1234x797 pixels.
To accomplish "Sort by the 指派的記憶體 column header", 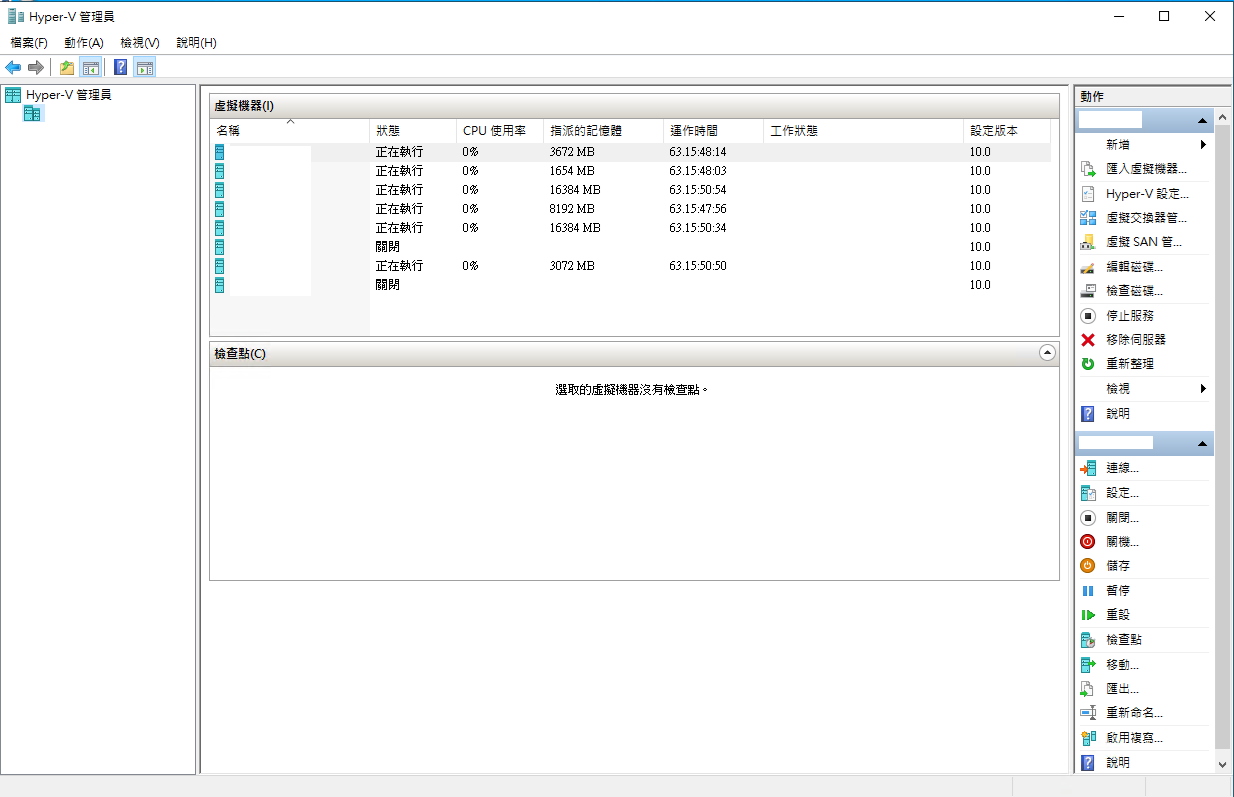I will [603, 131].
